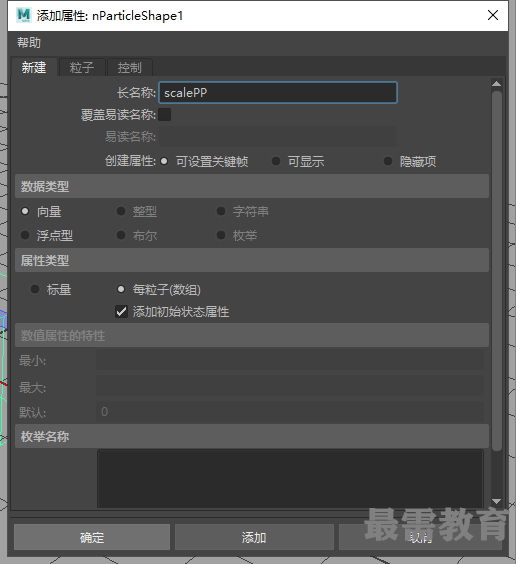Collapse the 属性类型 section header
The image size is (516, 564).
tap(252, 260)
